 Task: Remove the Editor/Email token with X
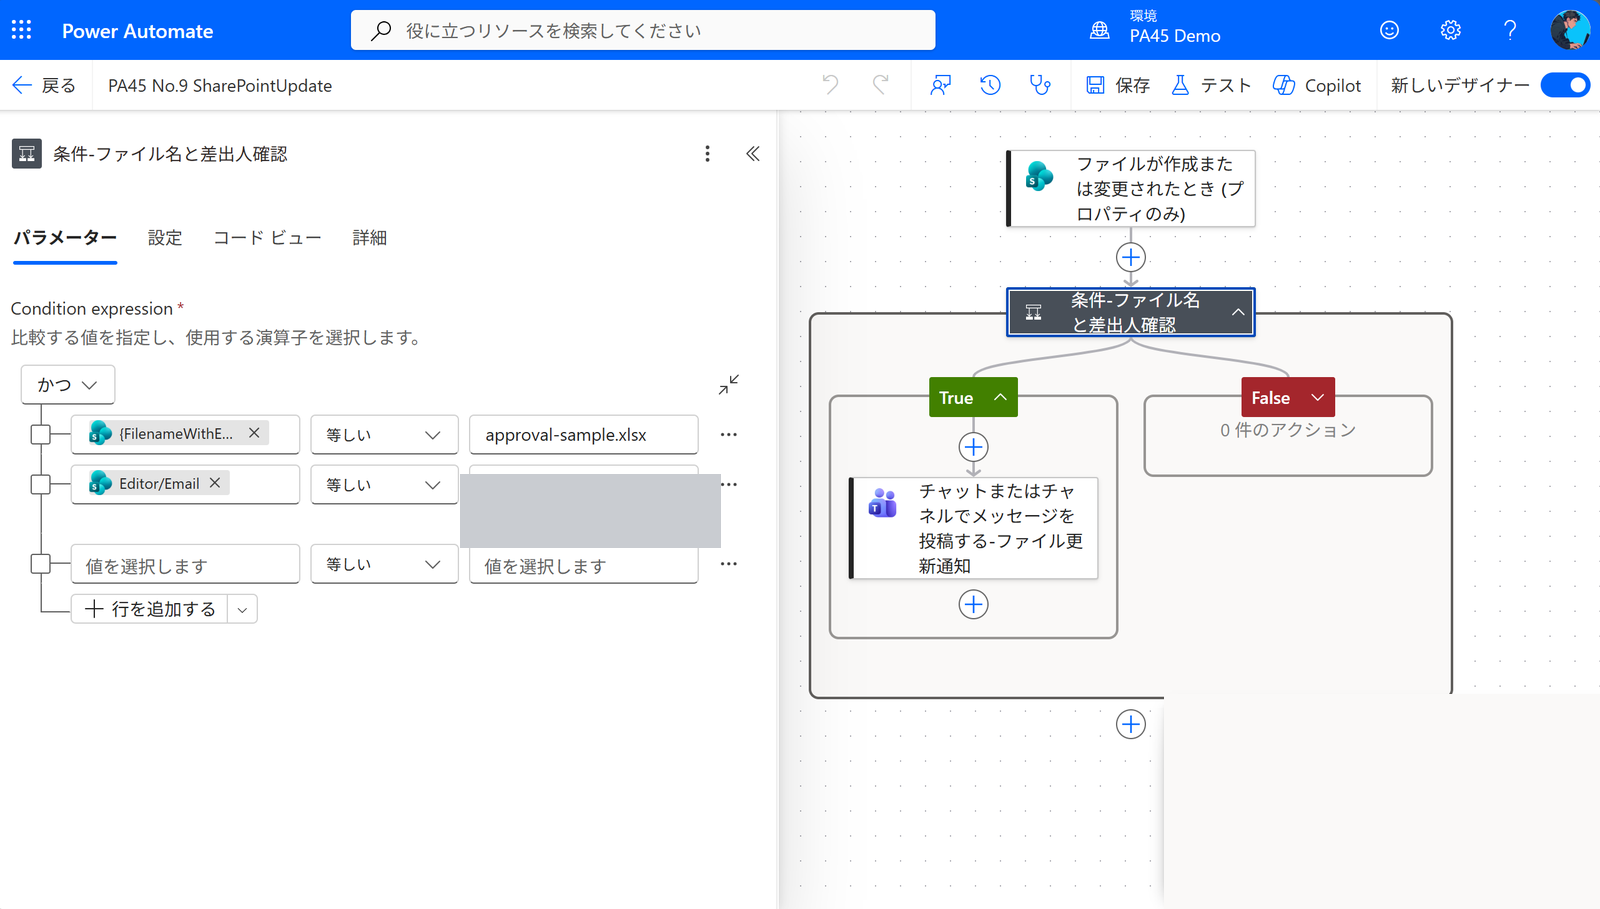[x=214, y=483]
